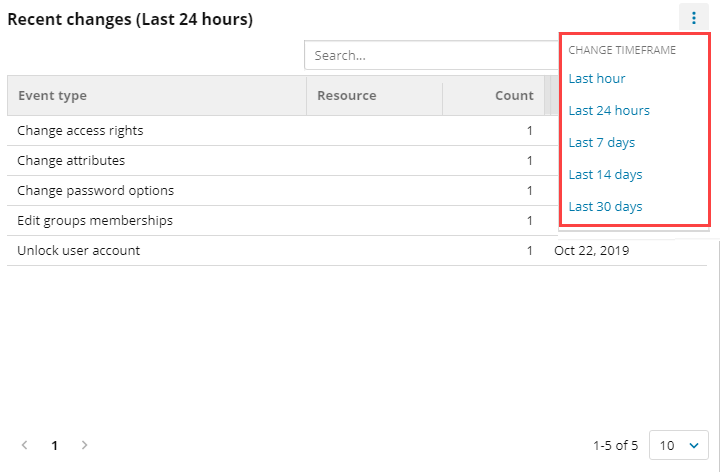720x472 pixels.
Task: Select the Edit groups memberships row
Action: point(95,220)
